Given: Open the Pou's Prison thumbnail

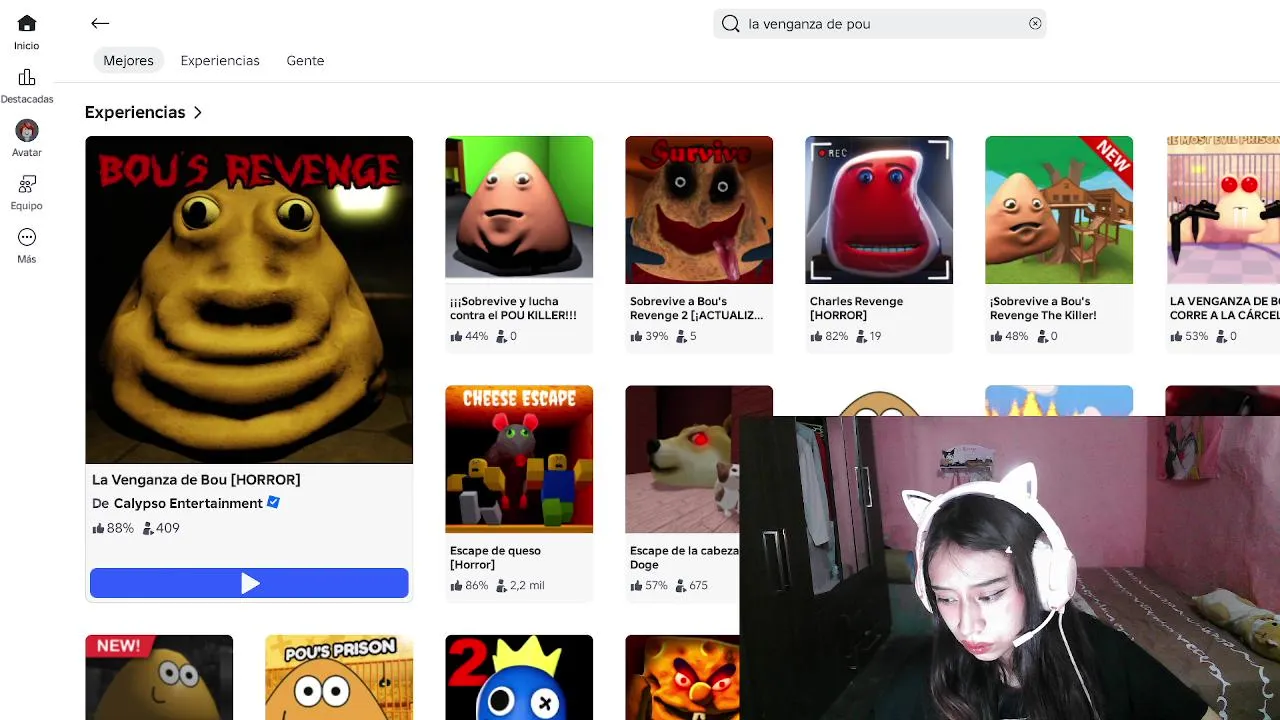Looking at the screenshot, I should [339, 677].
